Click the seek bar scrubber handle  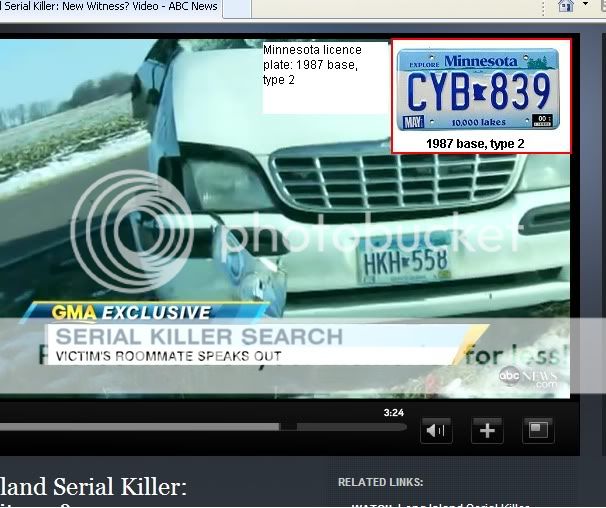pos(288,427)
